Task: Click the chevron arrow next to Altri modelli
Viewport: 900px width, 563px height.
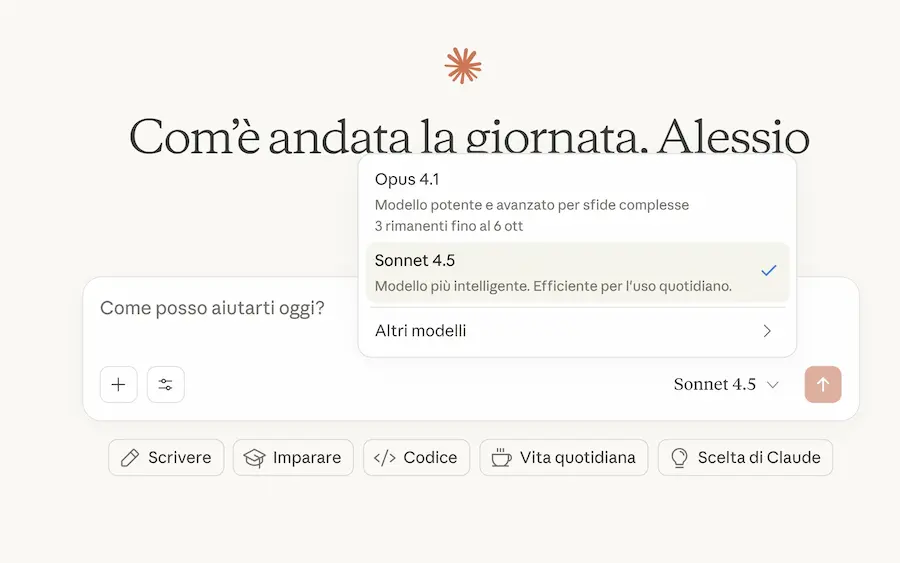Action: [767, 331]
